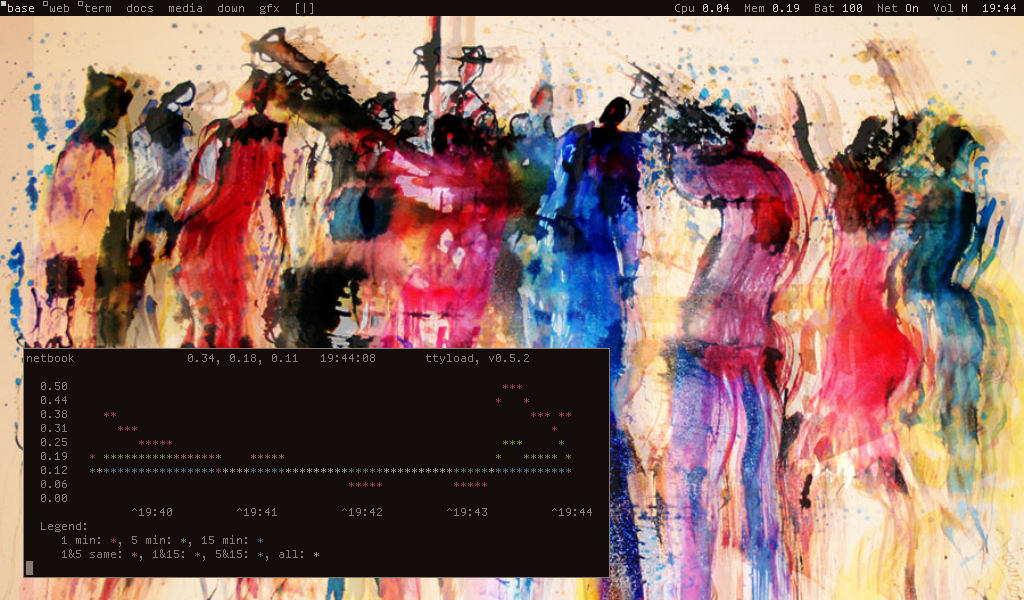Click the ^19:43 time axis marker
The width and height of the screenshot is (1024, 600).
(x=467, y=513)
